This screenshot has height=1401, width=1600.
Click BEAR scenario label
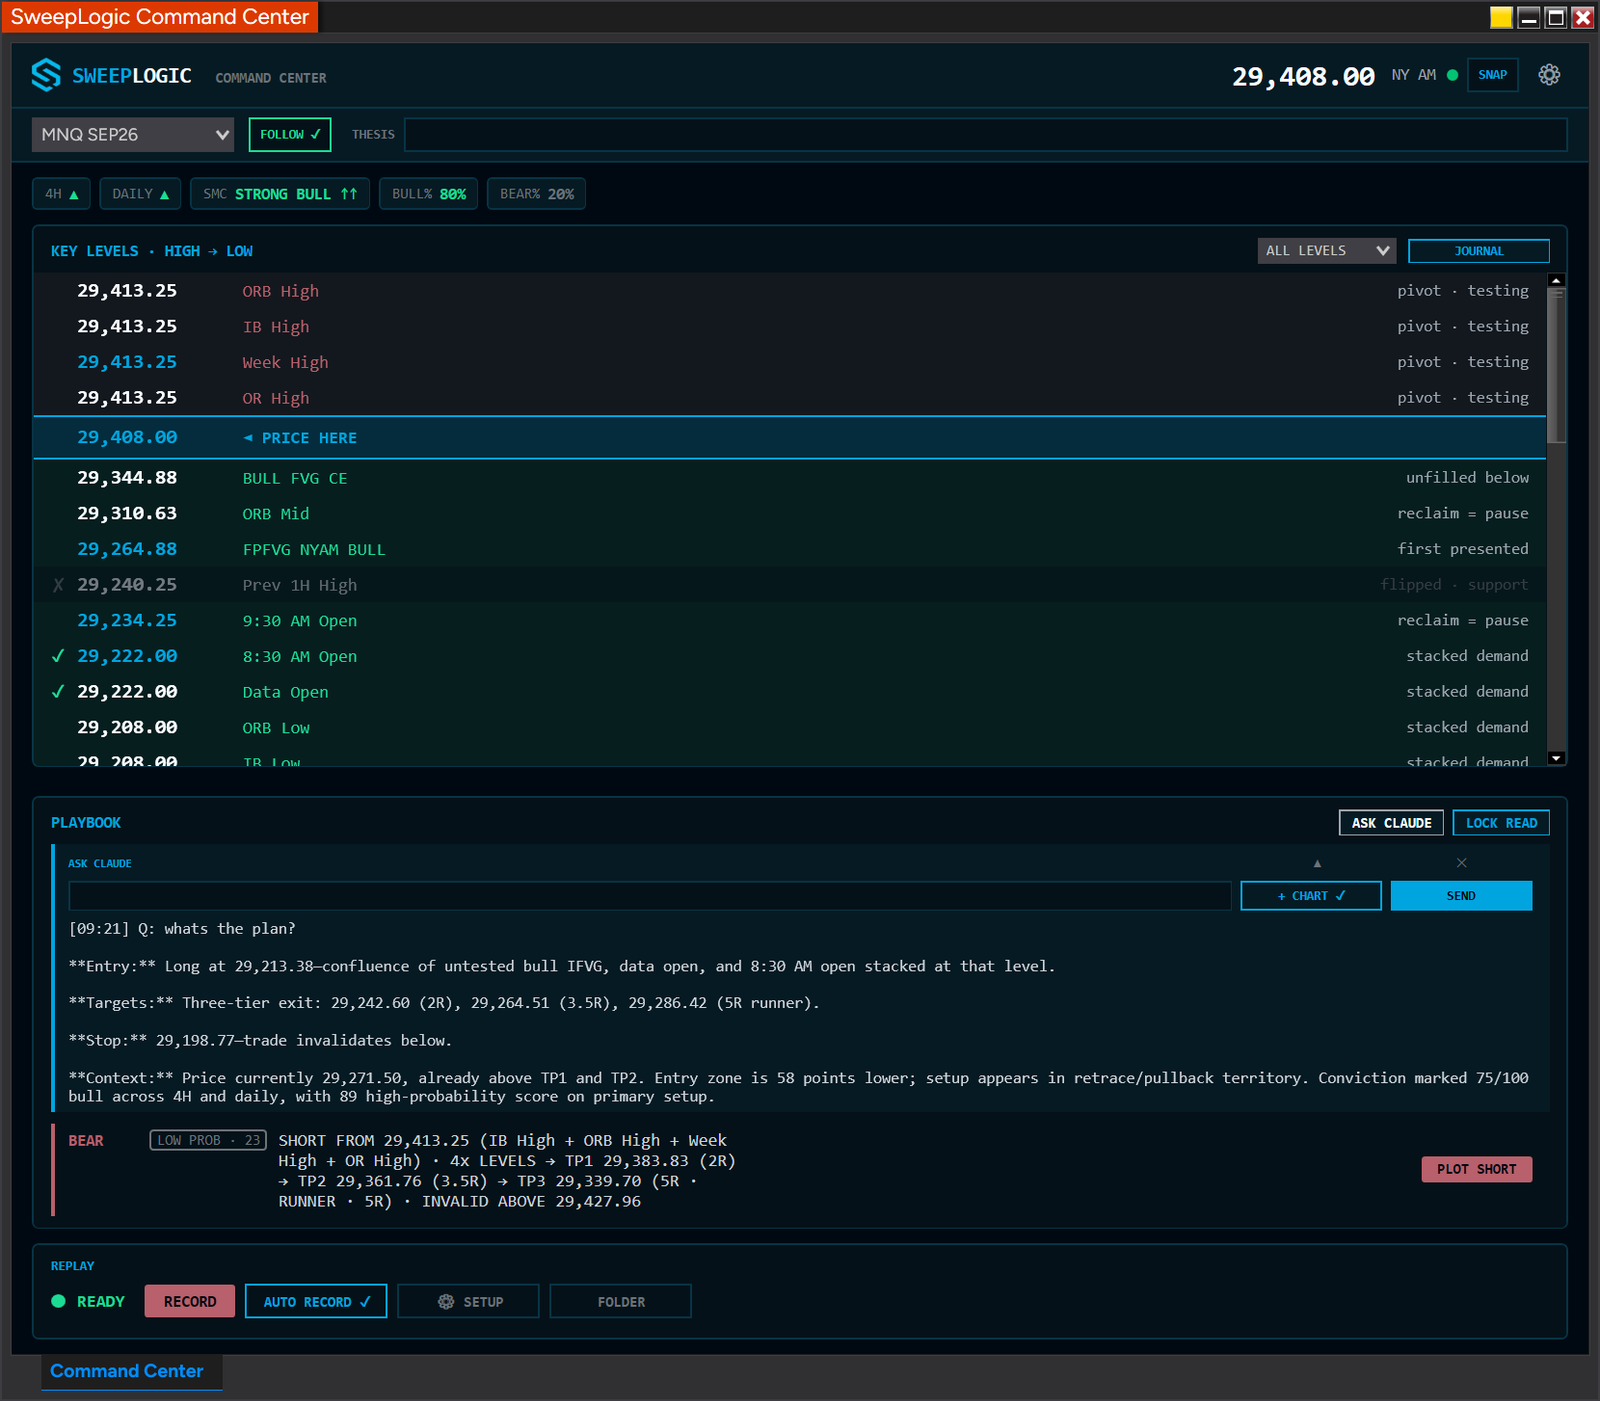(86, 1140)
